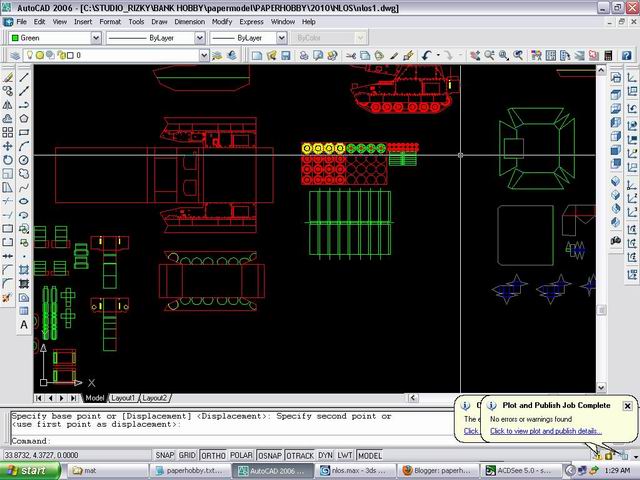The height and width of the screenshot is (480, 640).
Task: Open QuickCalc calculator
Action: click(608, 56)
